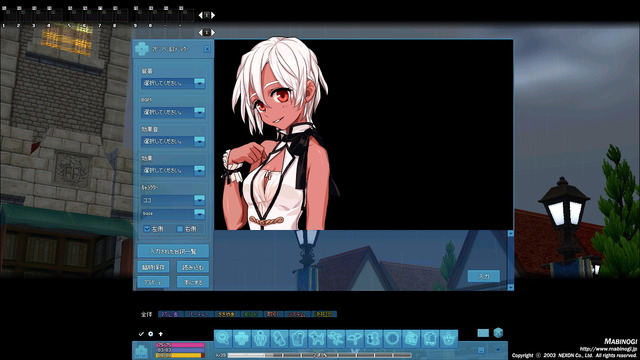640x360 pixels.
Task: Open the shirt equipment icon in the menu bar
Action: (x=298, y=338)
